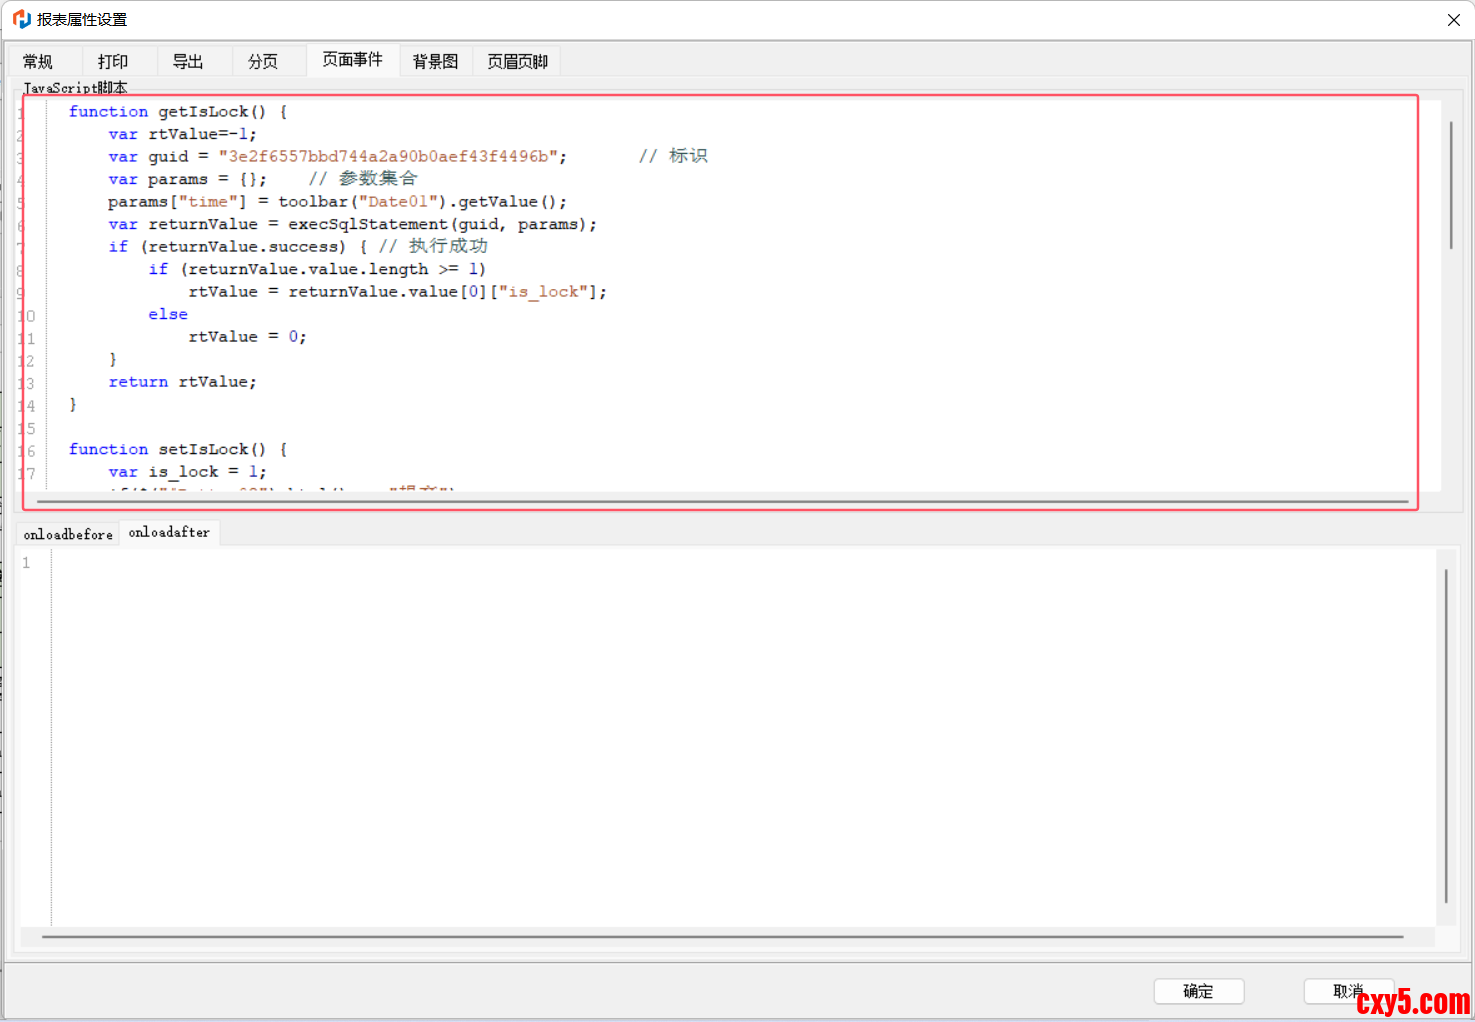The image size is (1475, 1022).
Task: Click the onloadafter editor horizontal scrollbar
Action: tap(720, 937)
